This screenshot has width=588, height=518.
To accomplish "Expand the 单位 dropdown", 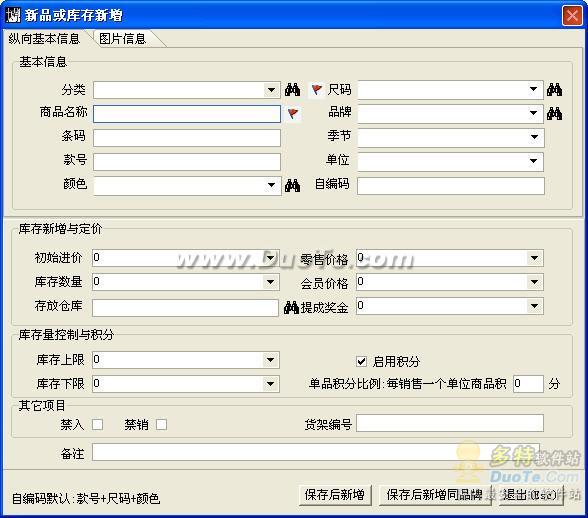I will [x=534, y=161].
